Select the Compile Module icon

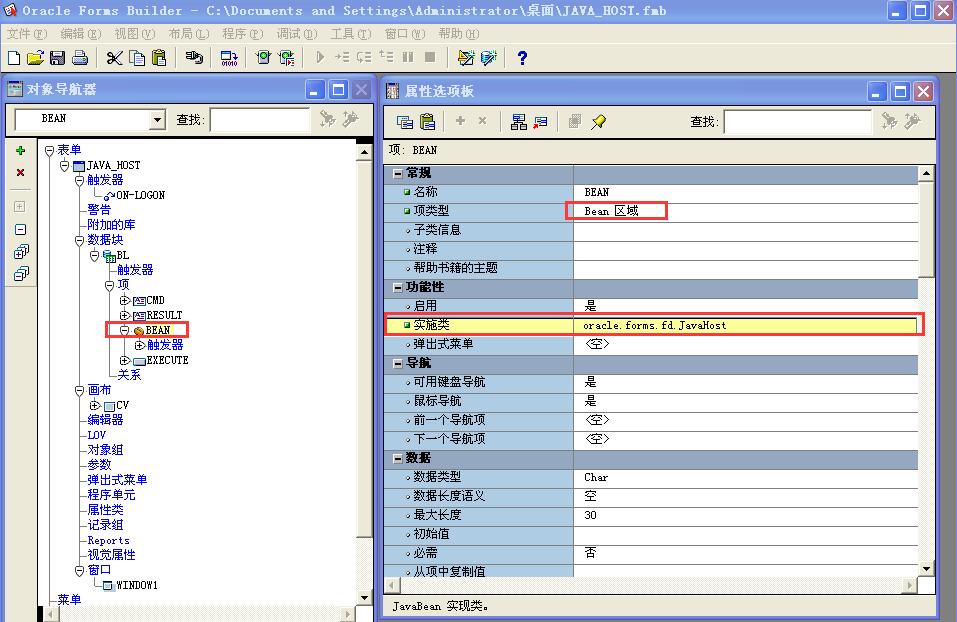click(x=229, y=58)
